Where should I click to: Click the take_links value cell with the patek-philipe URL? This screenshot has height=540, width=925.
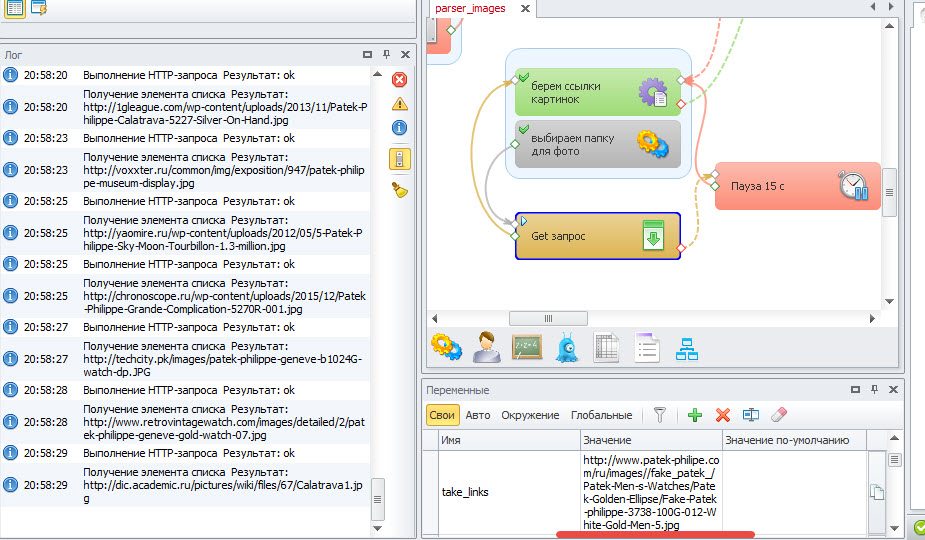tap(651, 492)
